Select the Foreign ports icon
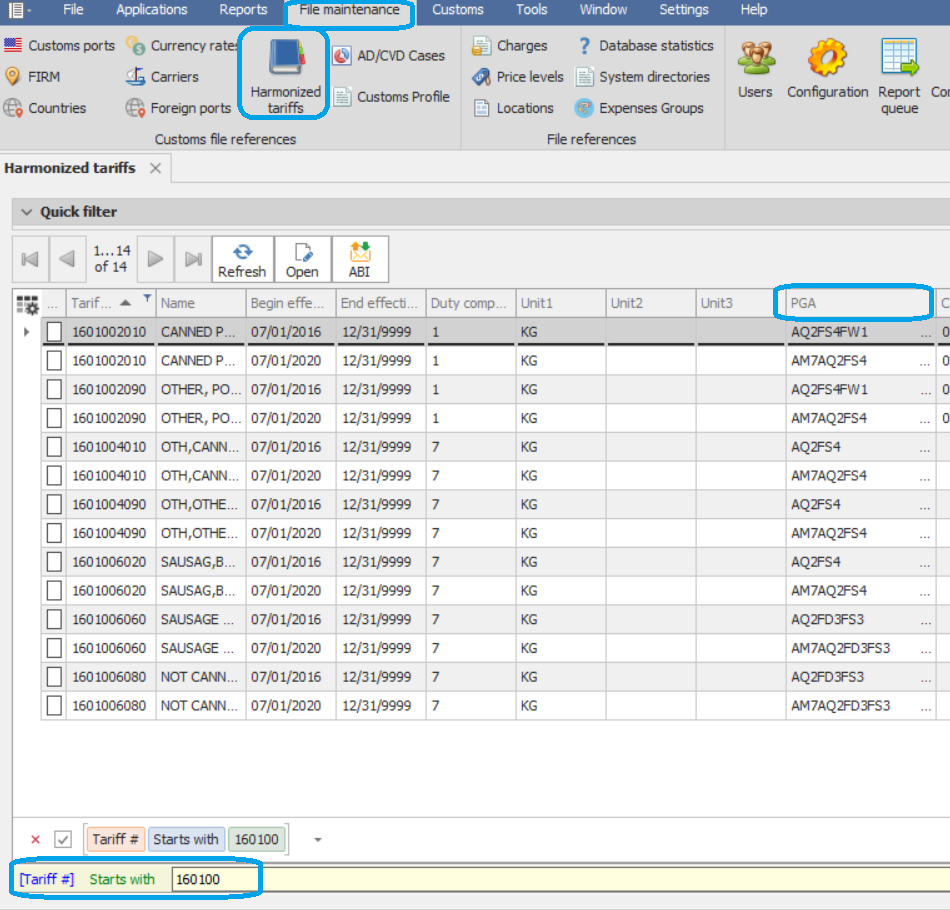The image size is (950, 910). [x=188, y=108]
